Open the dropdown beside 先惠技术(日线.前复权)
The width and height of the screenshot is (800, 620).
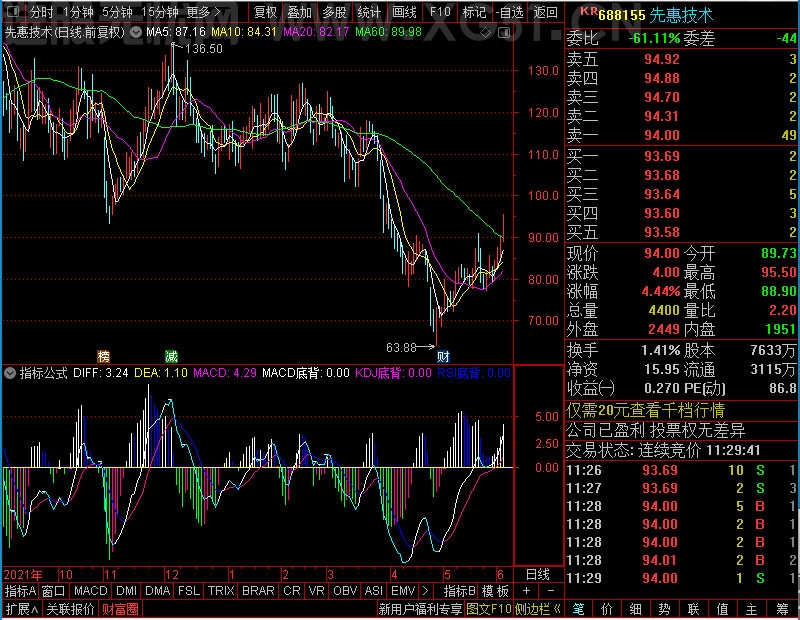(x=136, y=33)
